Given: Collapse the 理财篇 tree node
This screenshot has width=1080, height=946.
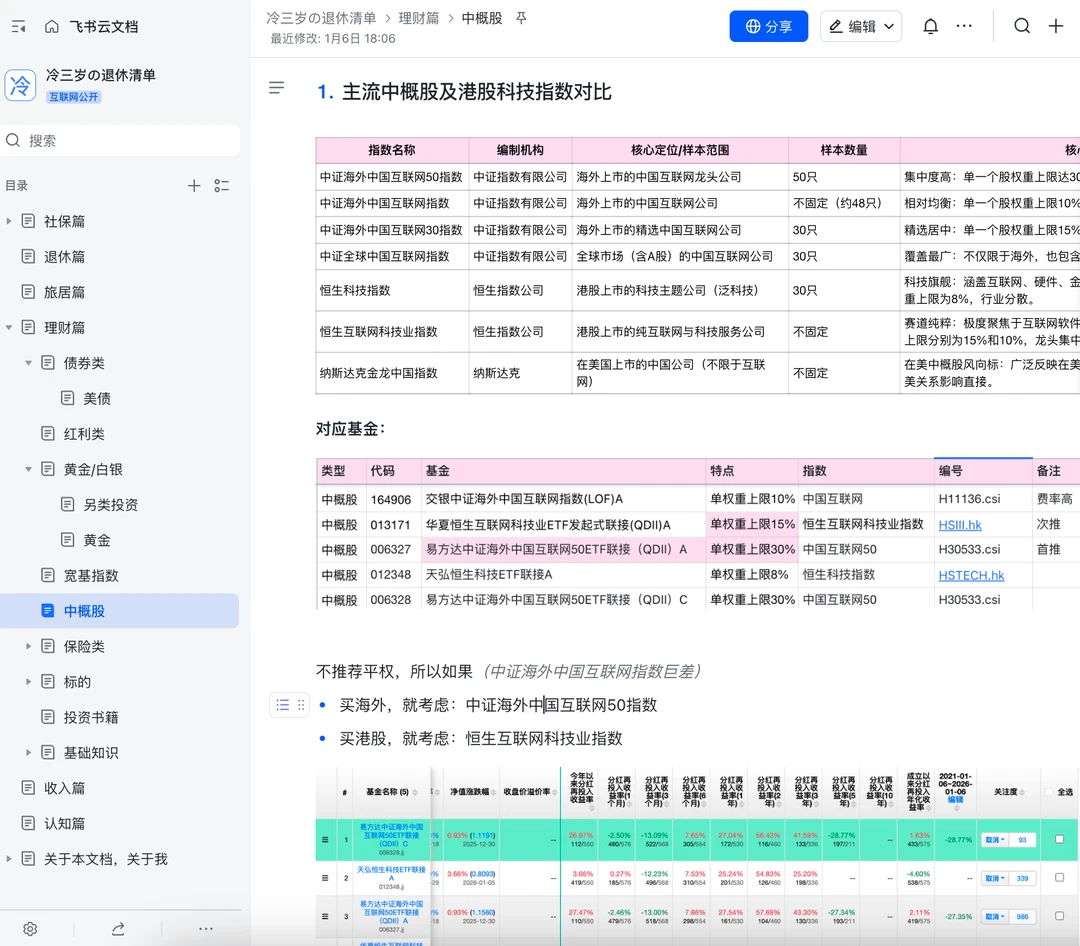Looking at the screenshot, I should (x=9, y=327).
